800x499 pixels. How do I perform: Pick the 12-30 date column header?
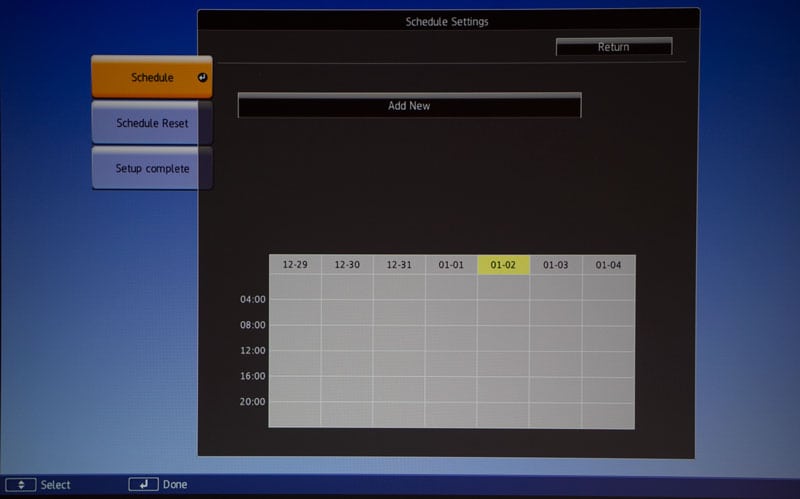(347, 265)
